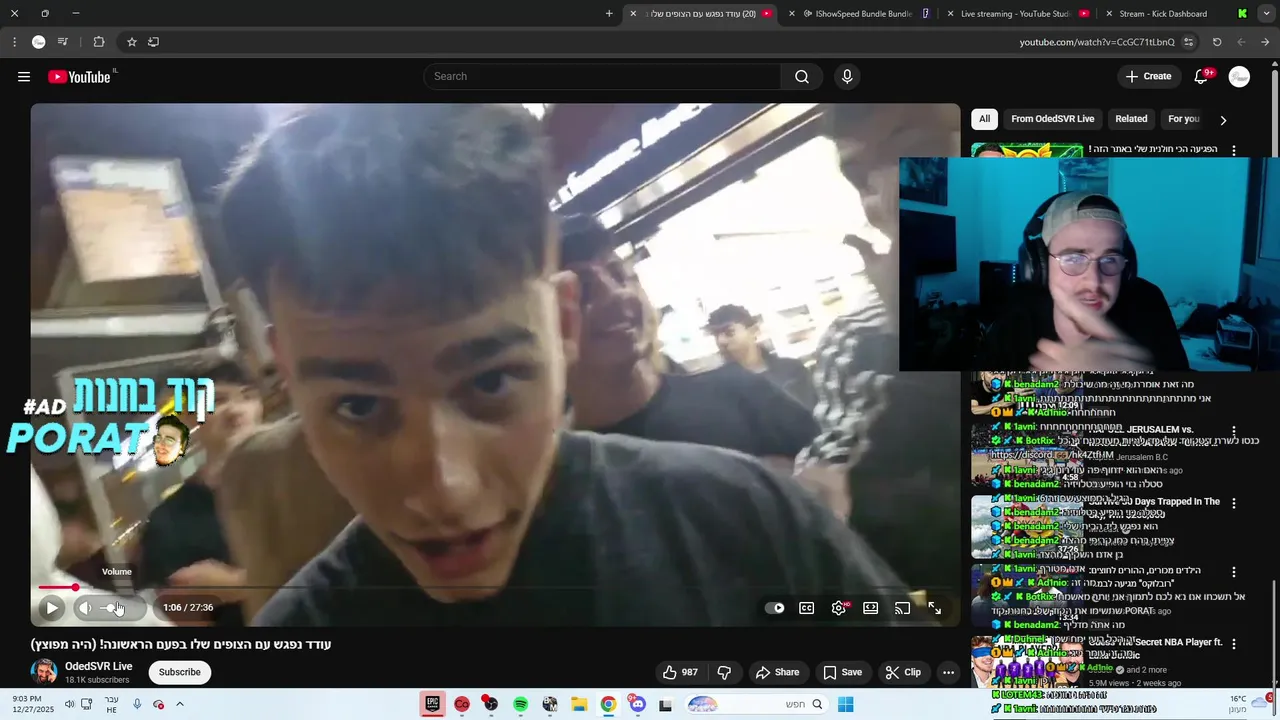The width and height of the screenshot is (1280, 720).
Task: Switch to Live streaming - YouTube Studio tab
Action: [x=1016, y=14]
